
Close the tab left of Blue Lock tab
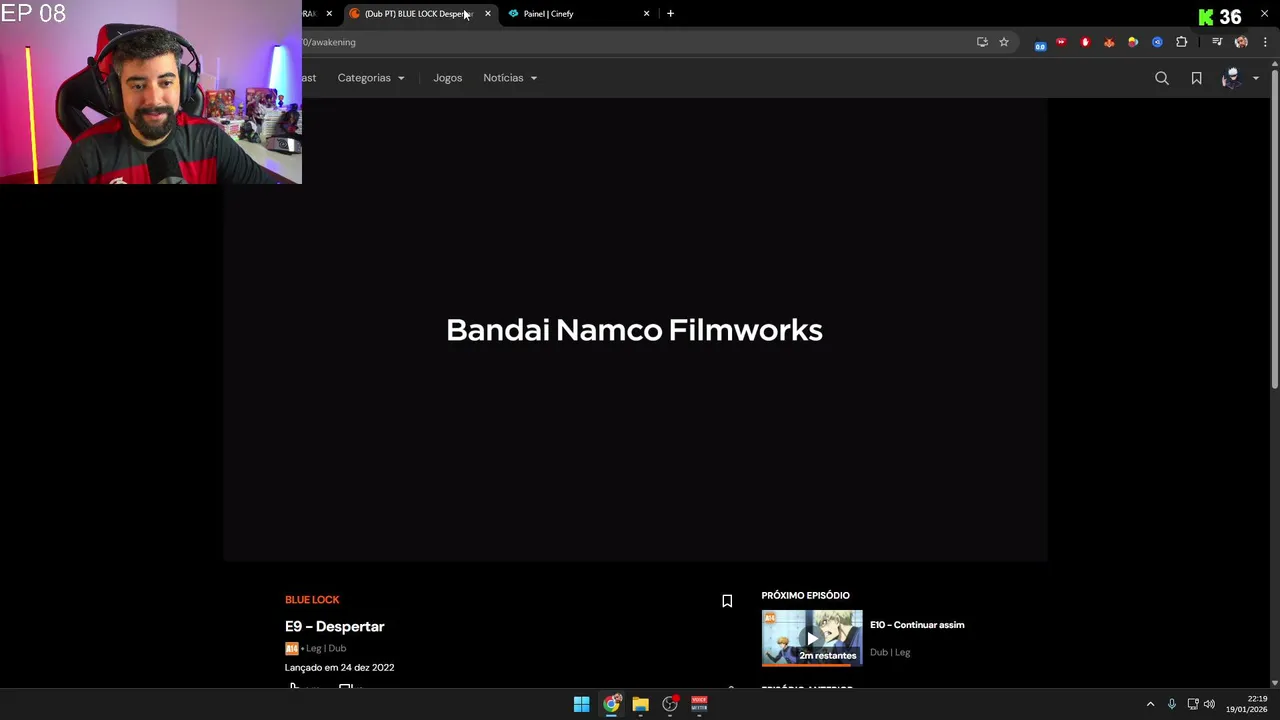click(329, 14)
